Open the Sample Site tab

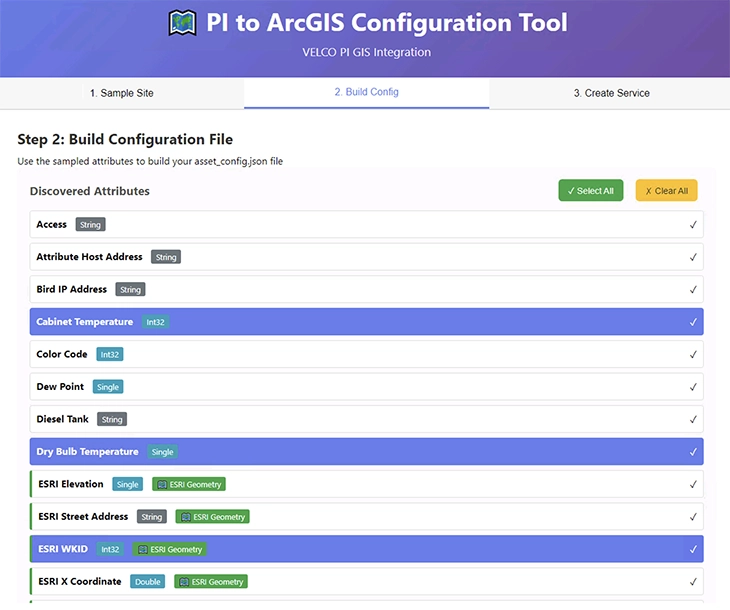[x=122, y=93]
